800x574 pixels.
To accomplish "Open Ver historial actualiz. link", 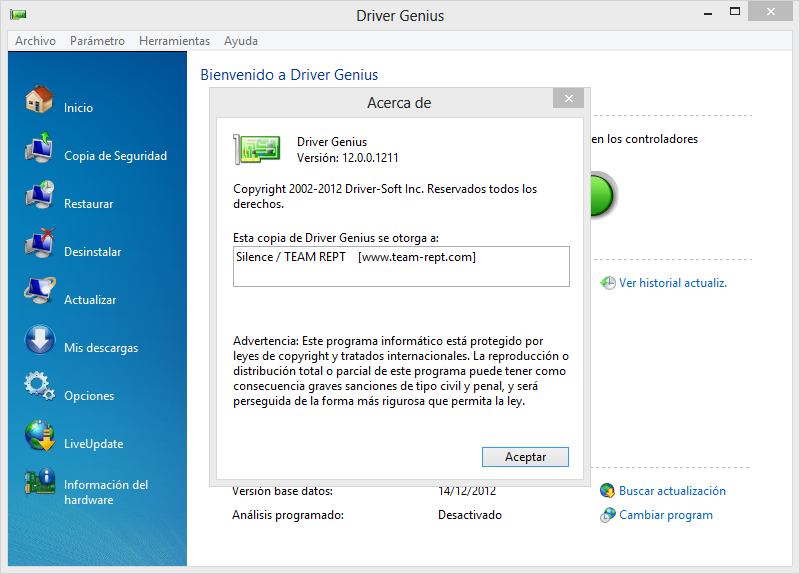I will (x=672, y=283).
